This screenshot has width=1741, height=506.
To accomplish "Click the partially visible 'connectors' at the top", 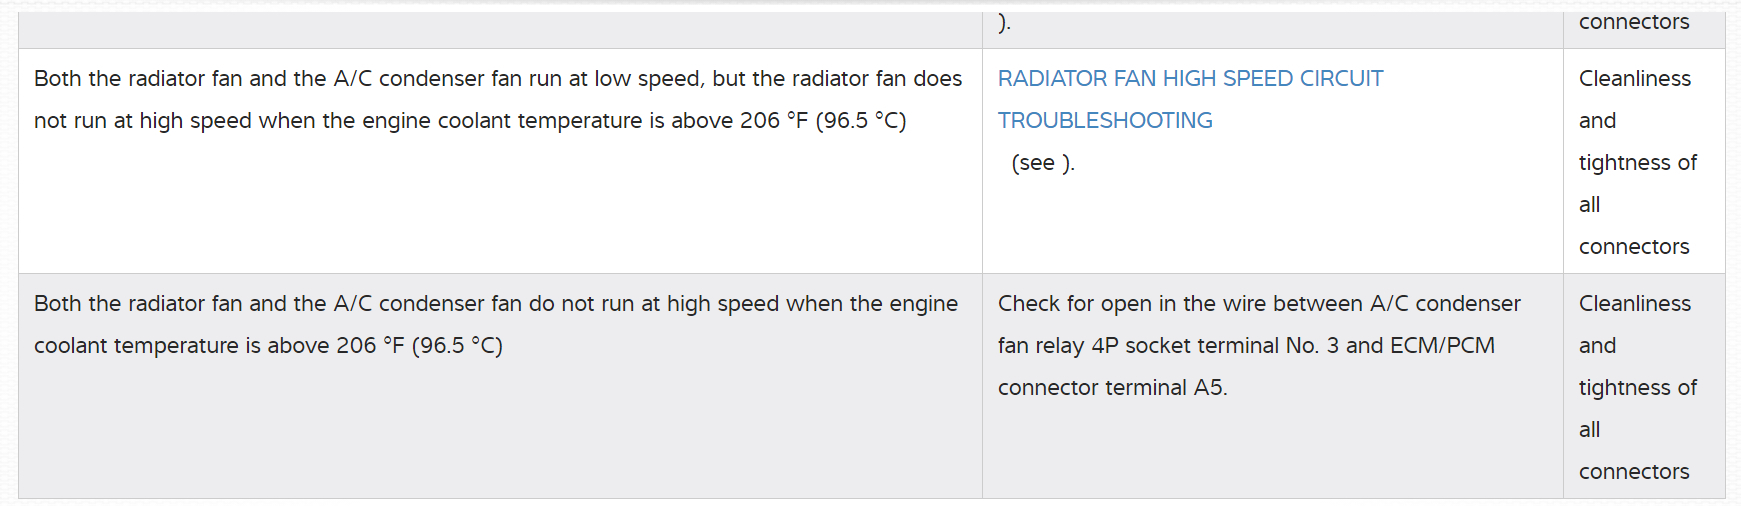I will (1634, 22).
